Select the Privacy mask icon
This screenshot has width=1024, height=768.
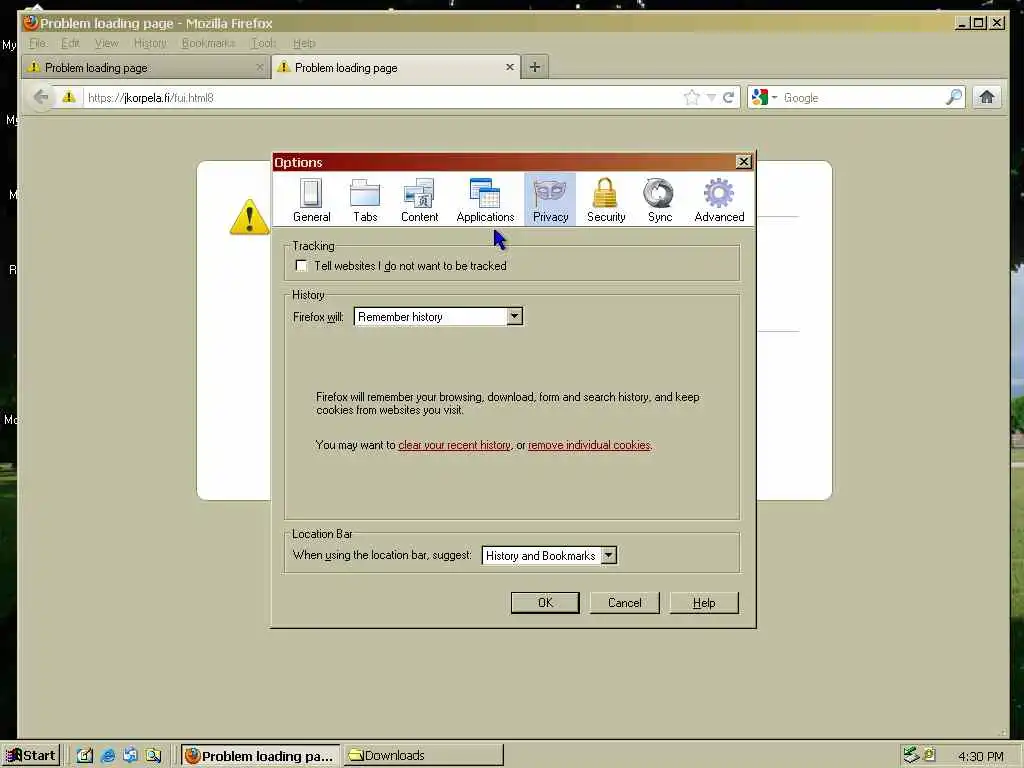point(550,193)
